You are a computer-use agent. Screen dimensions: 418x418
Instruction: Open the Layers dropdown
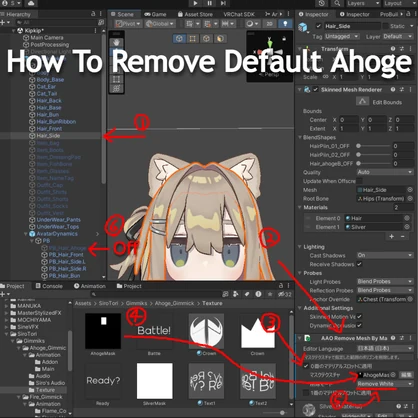tap(362, 3)
